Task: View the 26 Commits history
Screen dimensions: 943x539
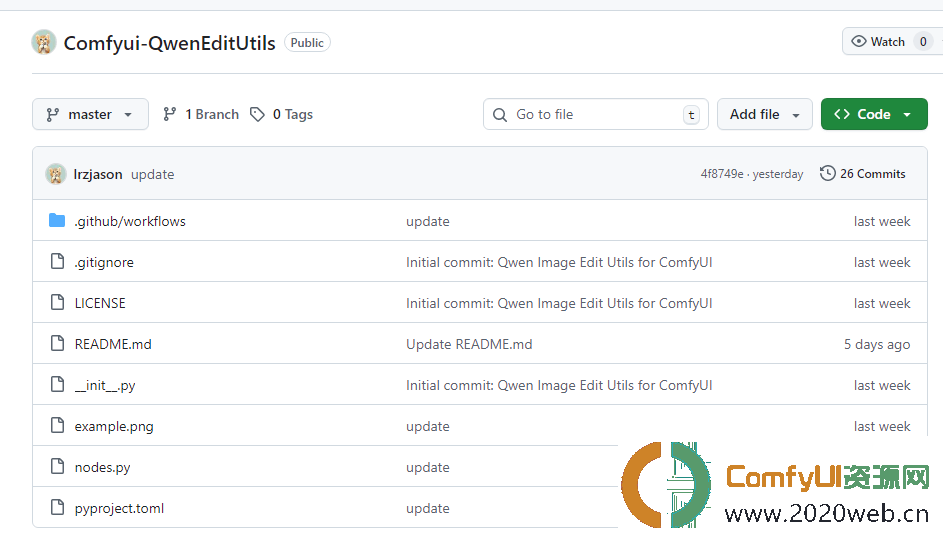Action: (x=862, y=174)
